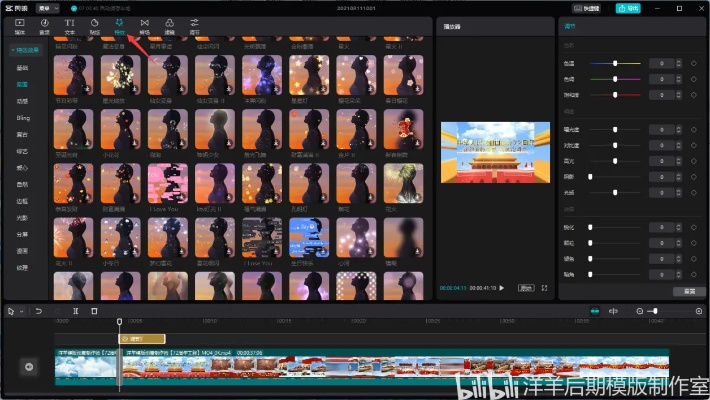Viewport: 710px width, 400px height.
Task: Click the teal 导出 export button
Action: (x=628, y=7)
